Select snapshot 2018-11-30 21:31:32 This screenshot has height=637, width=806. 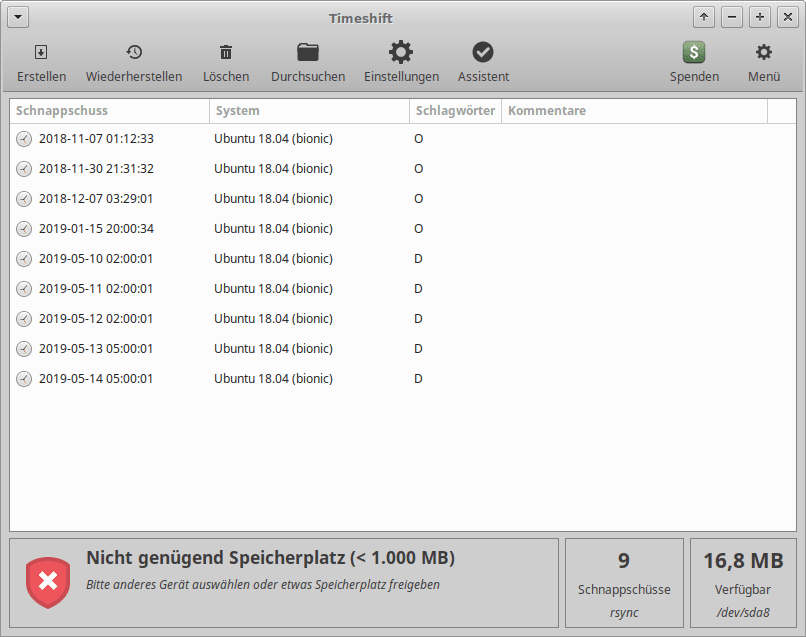[x=403, y=169]
